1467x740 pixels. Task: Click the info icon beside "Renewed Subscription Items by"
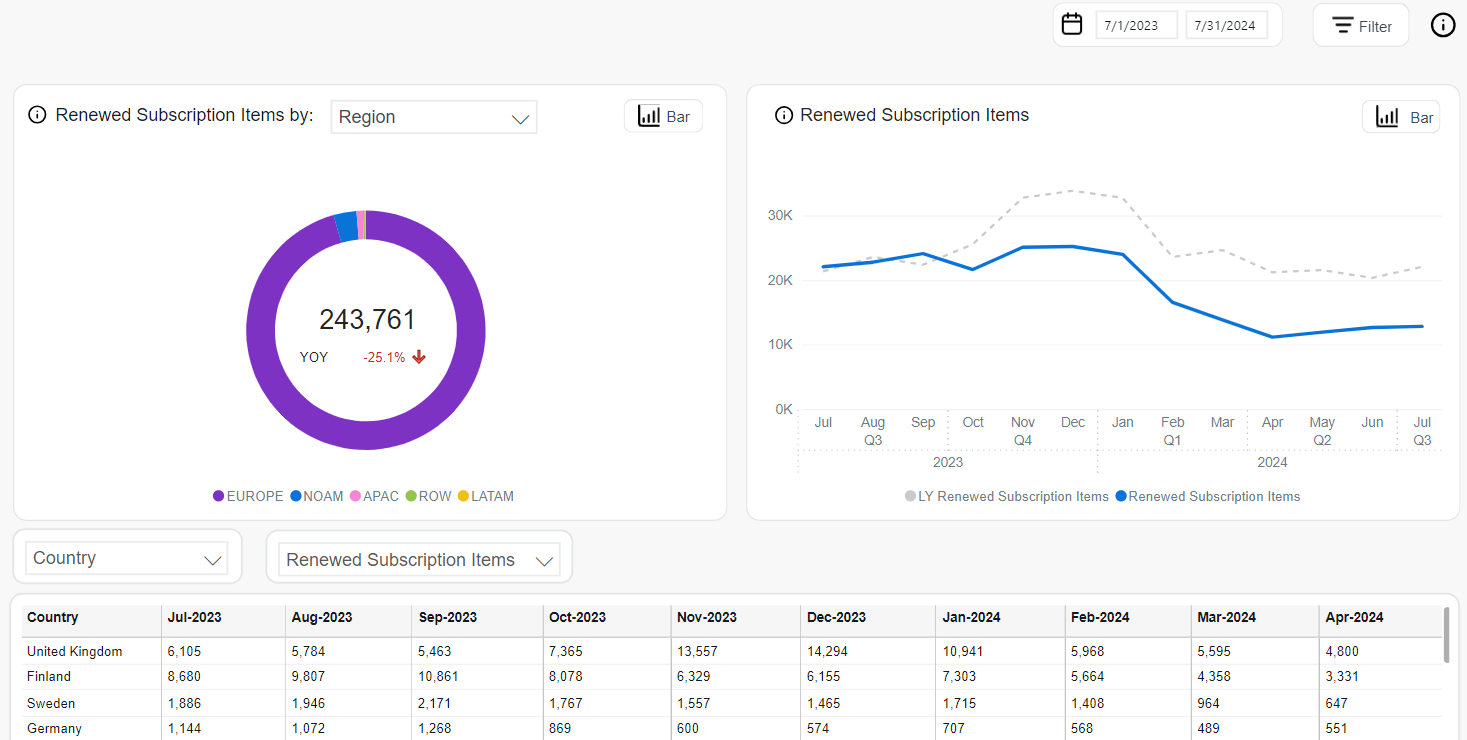click(x=37, y=115)
